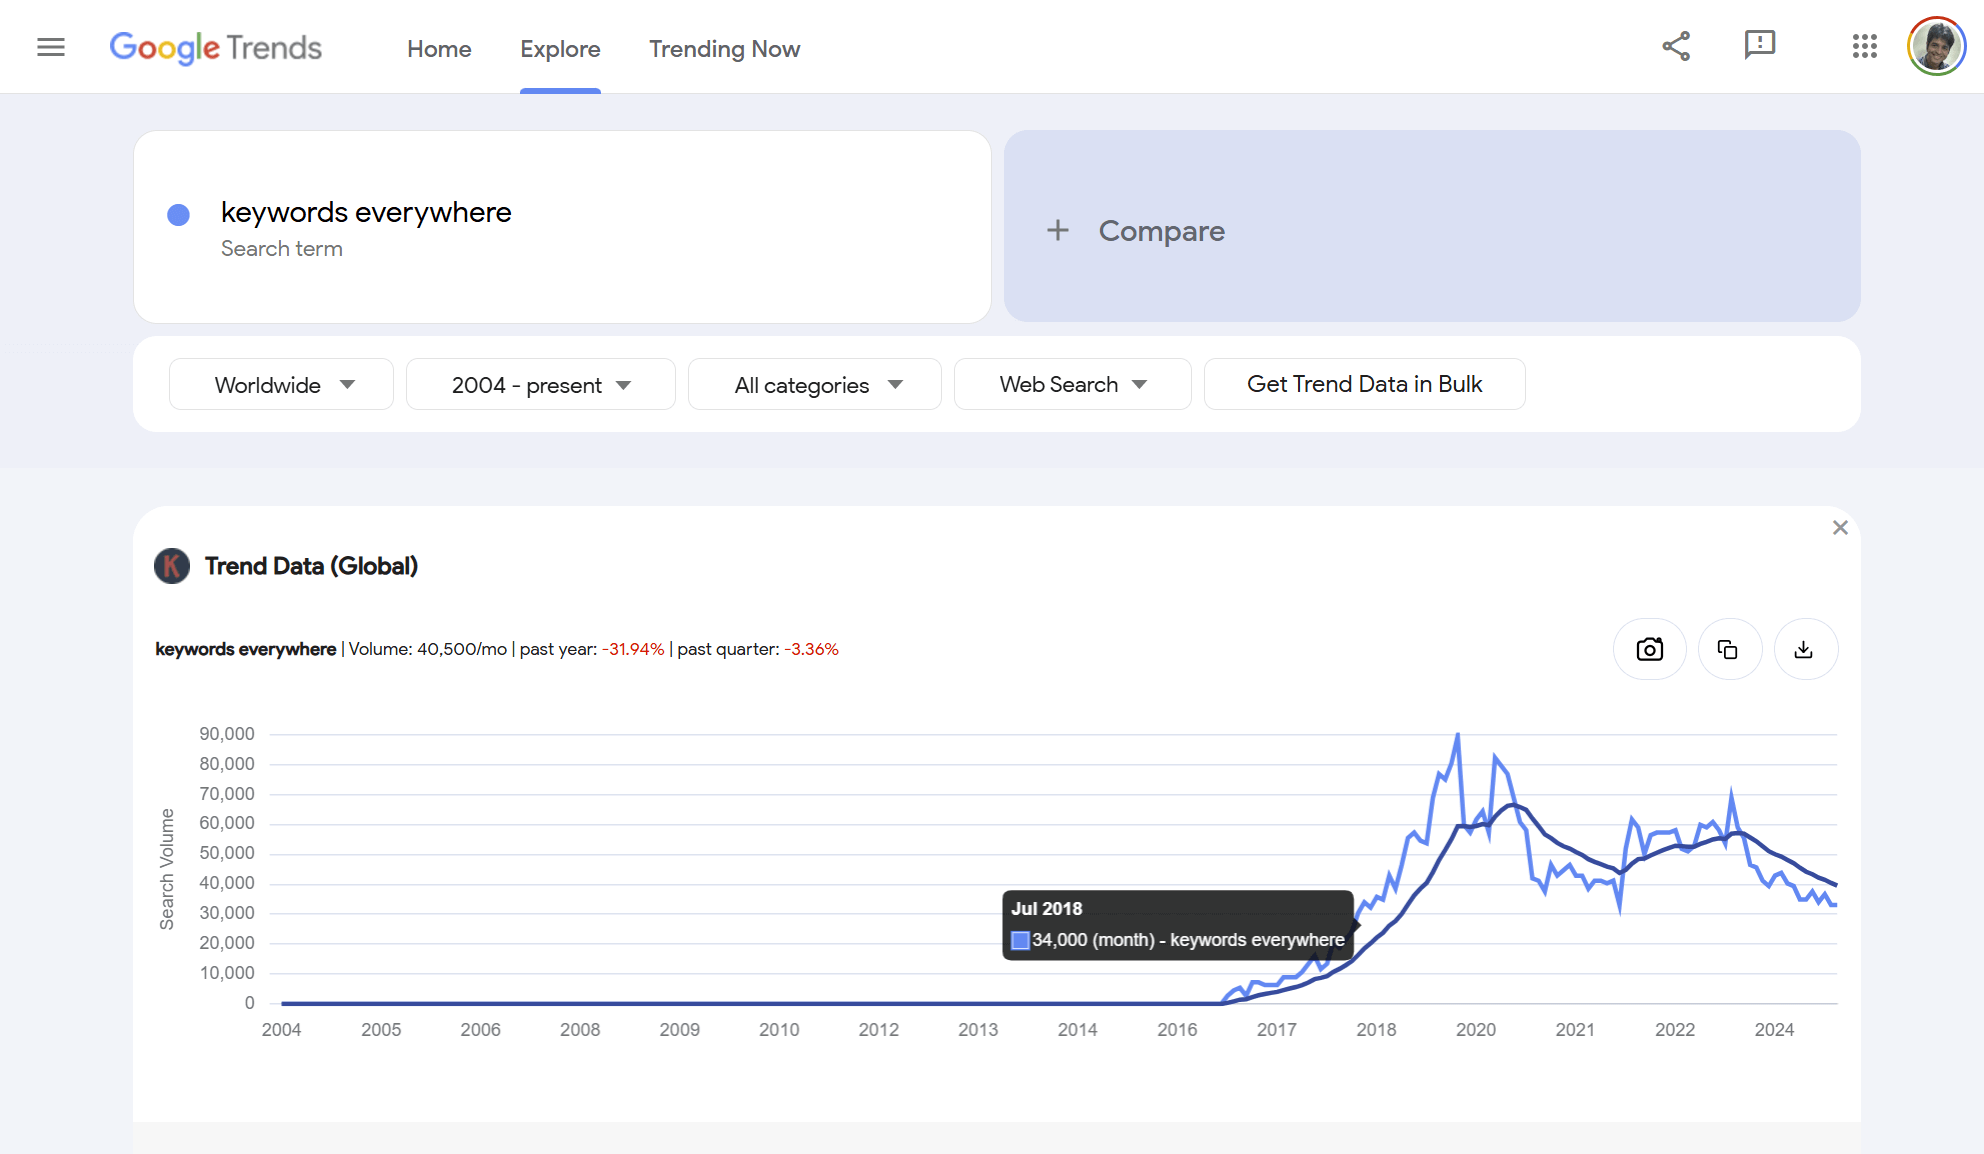
Task: Click the 90,000 y-axis label
Action: (x=227, y=734)
